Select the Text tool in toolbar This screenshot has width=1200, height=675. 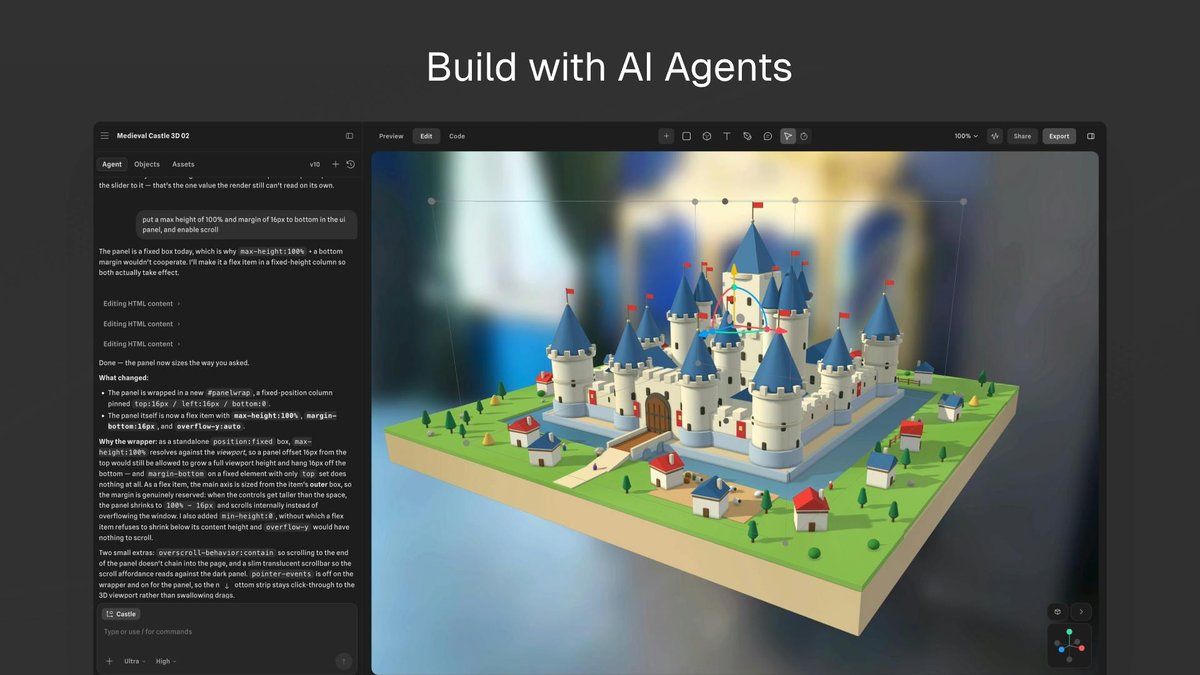(727, 136)
